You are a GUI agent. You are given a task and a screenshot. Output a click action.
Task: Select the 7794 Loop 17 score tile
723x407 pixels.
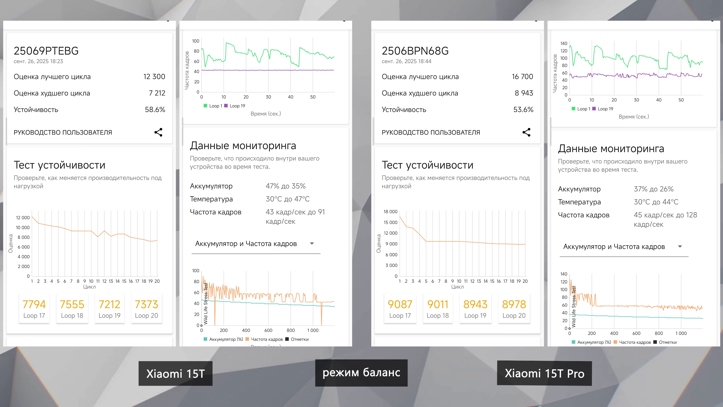34,309
